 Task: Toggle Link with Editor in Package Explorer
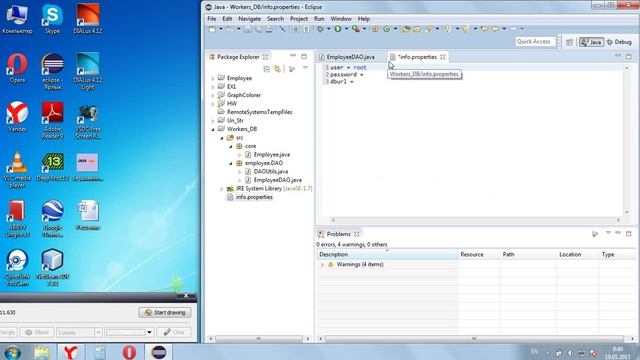(x=278, y=69)
